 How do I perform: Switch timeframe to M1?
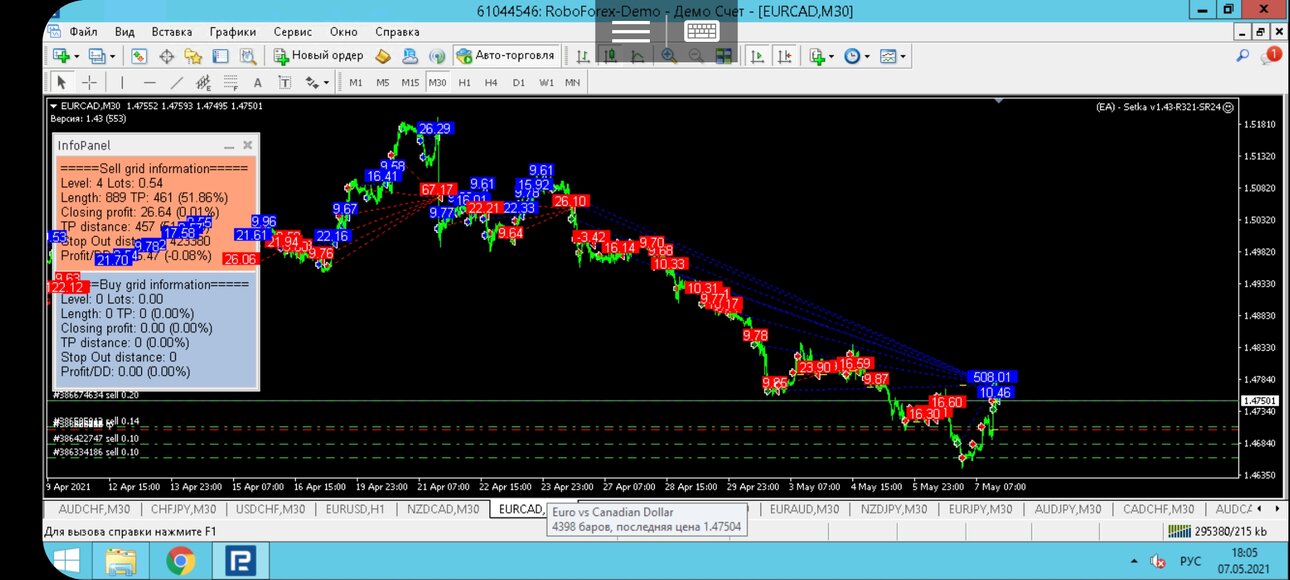(356, 82)
